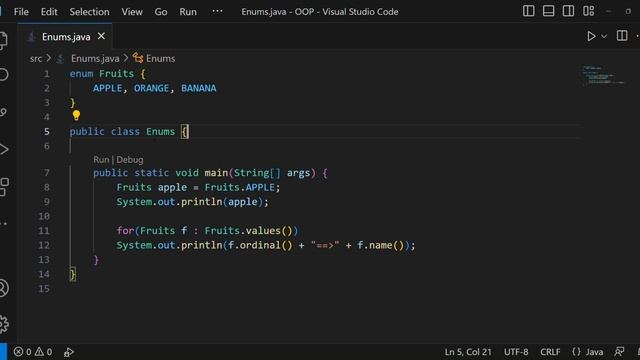Click the lightbulb quick fix icon
The image size is (640, 360).
coord(76,116)
